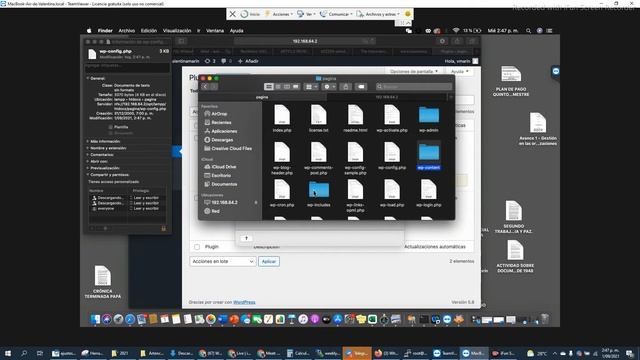Check the Plugin select-all checkbox
This screenshot has height=360, width=640.
[x=197, y=247]
